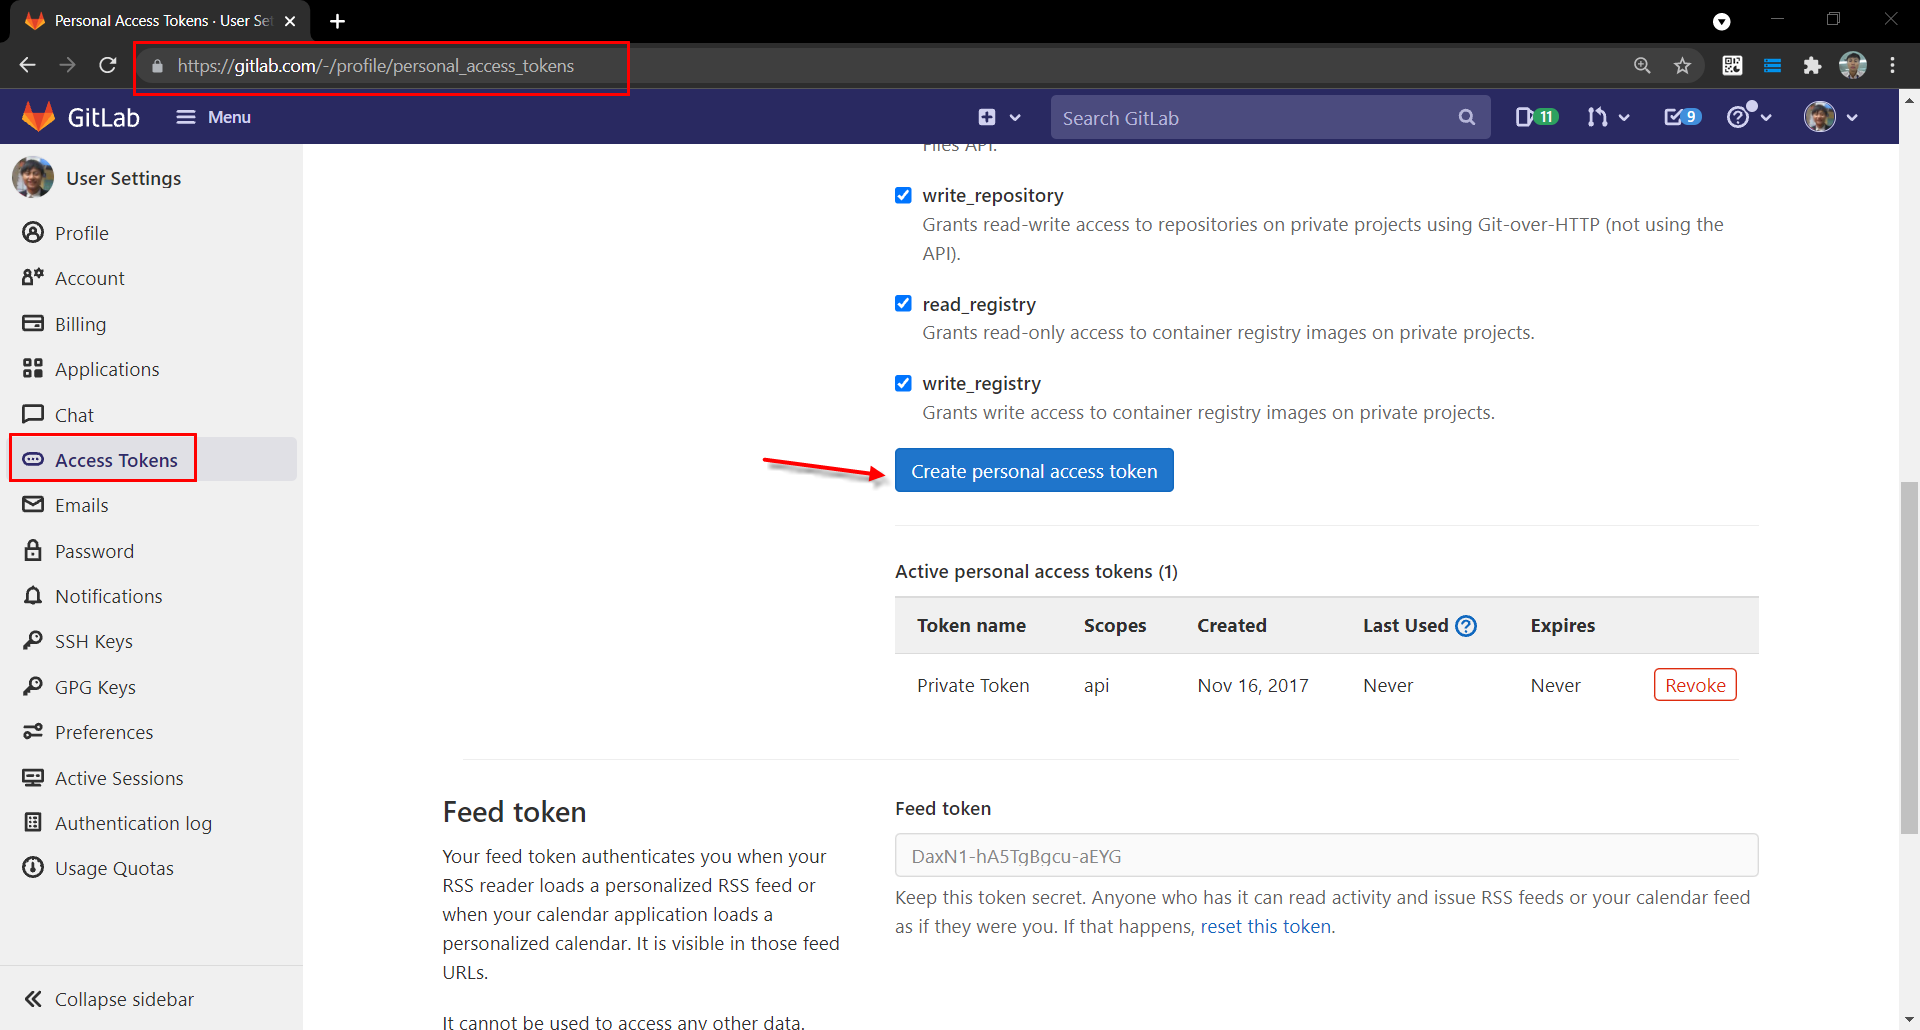The height and width of the screenshot is (1030, 1920).
Task: Click the Personal Access Tokens browser tab
Action: coord(160,21)
